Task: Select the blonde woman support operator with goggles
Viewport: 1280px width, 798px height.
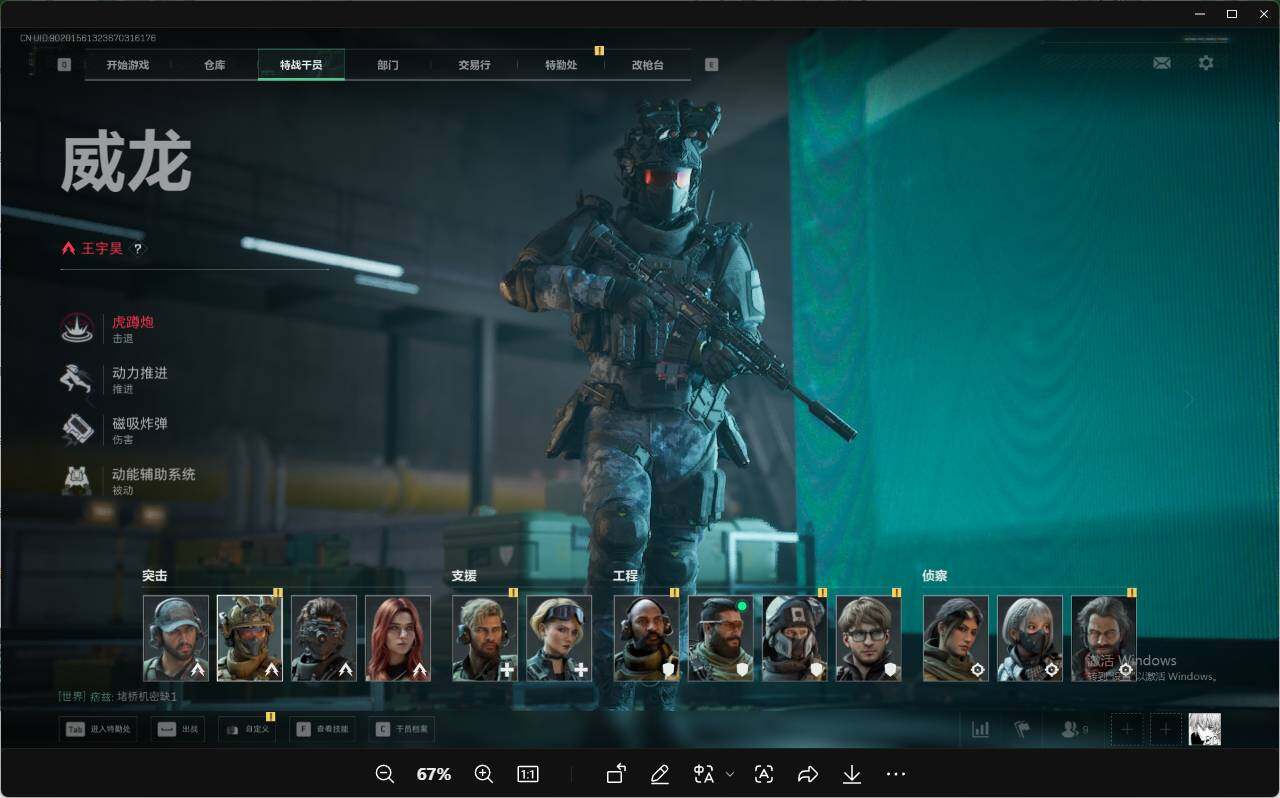Action: click(559, 638)
